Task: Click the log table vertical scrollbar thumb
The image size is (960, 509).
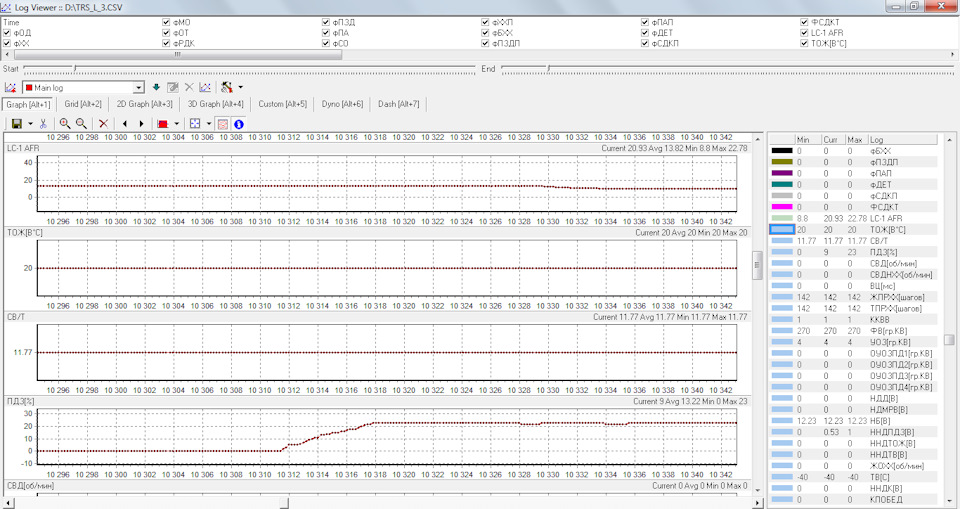Action: [948, 339]
